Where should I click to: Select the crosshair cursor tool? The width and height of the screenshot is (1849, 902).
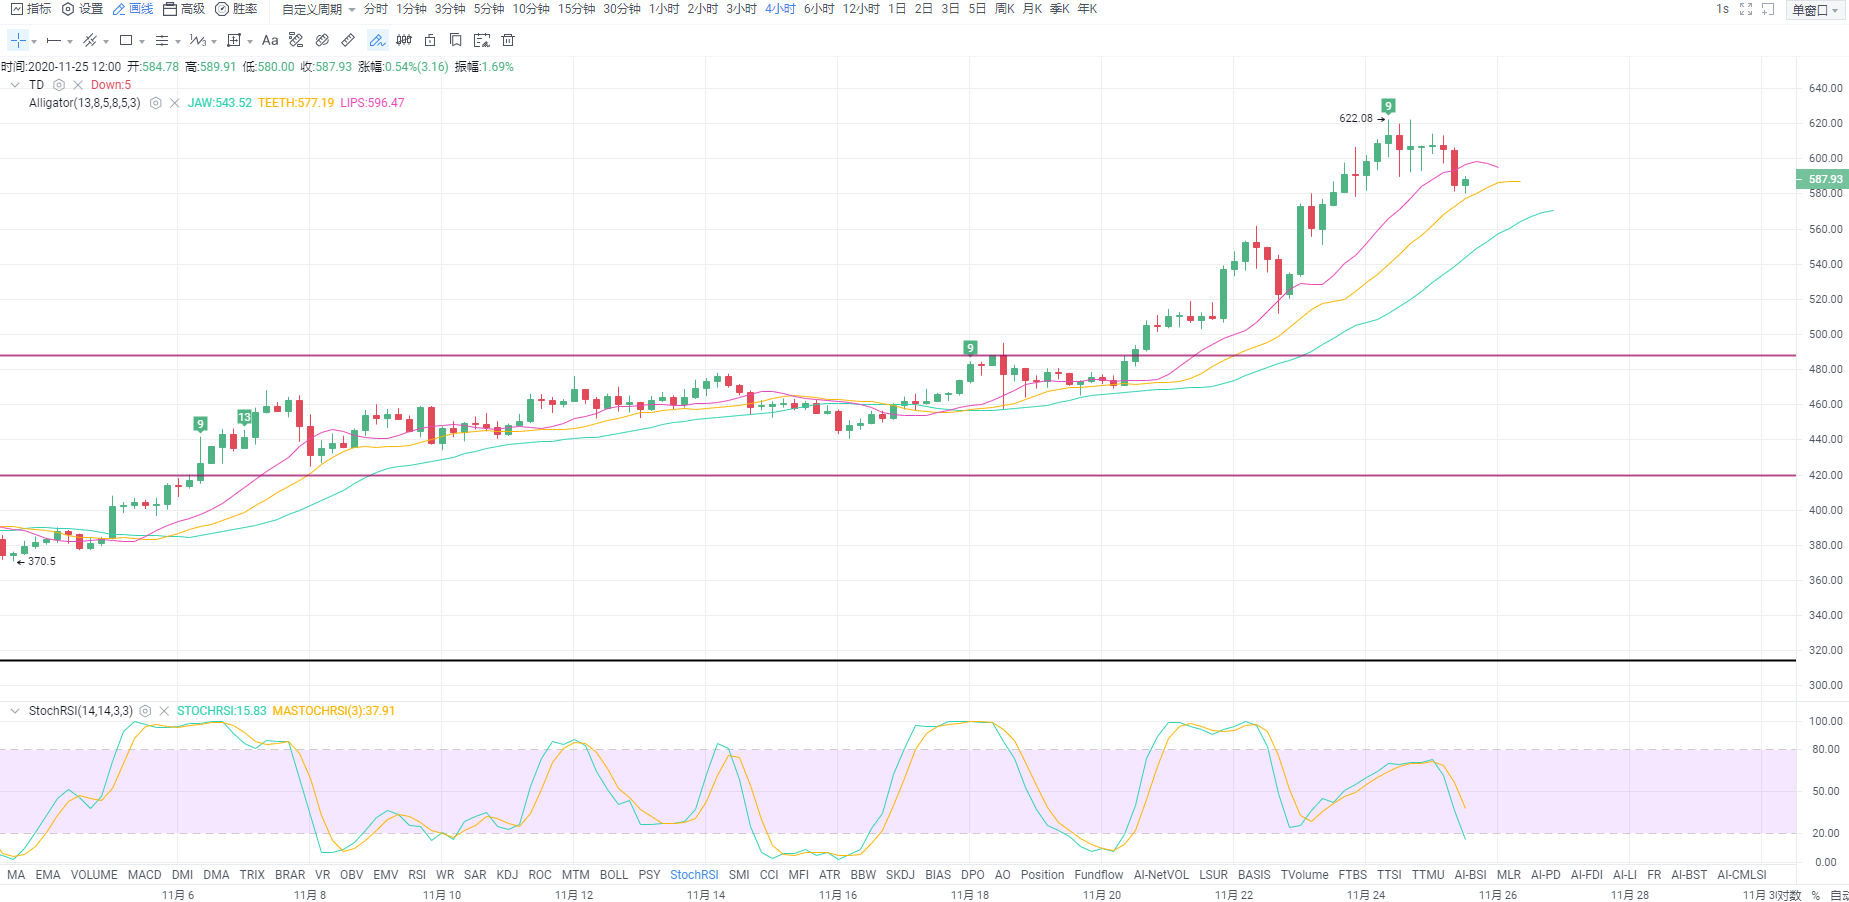[x=18, y=41]
